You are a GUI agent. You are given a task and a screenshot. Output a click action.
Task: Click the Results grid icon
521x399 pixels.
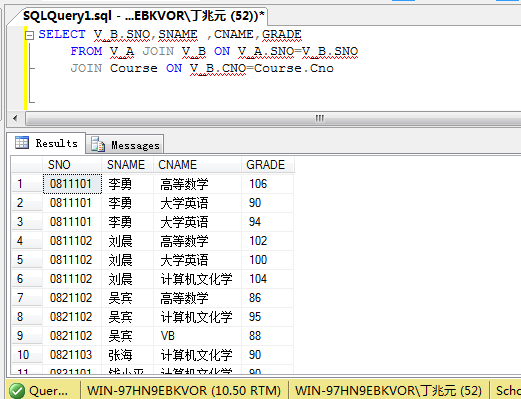tap(22, 143)
